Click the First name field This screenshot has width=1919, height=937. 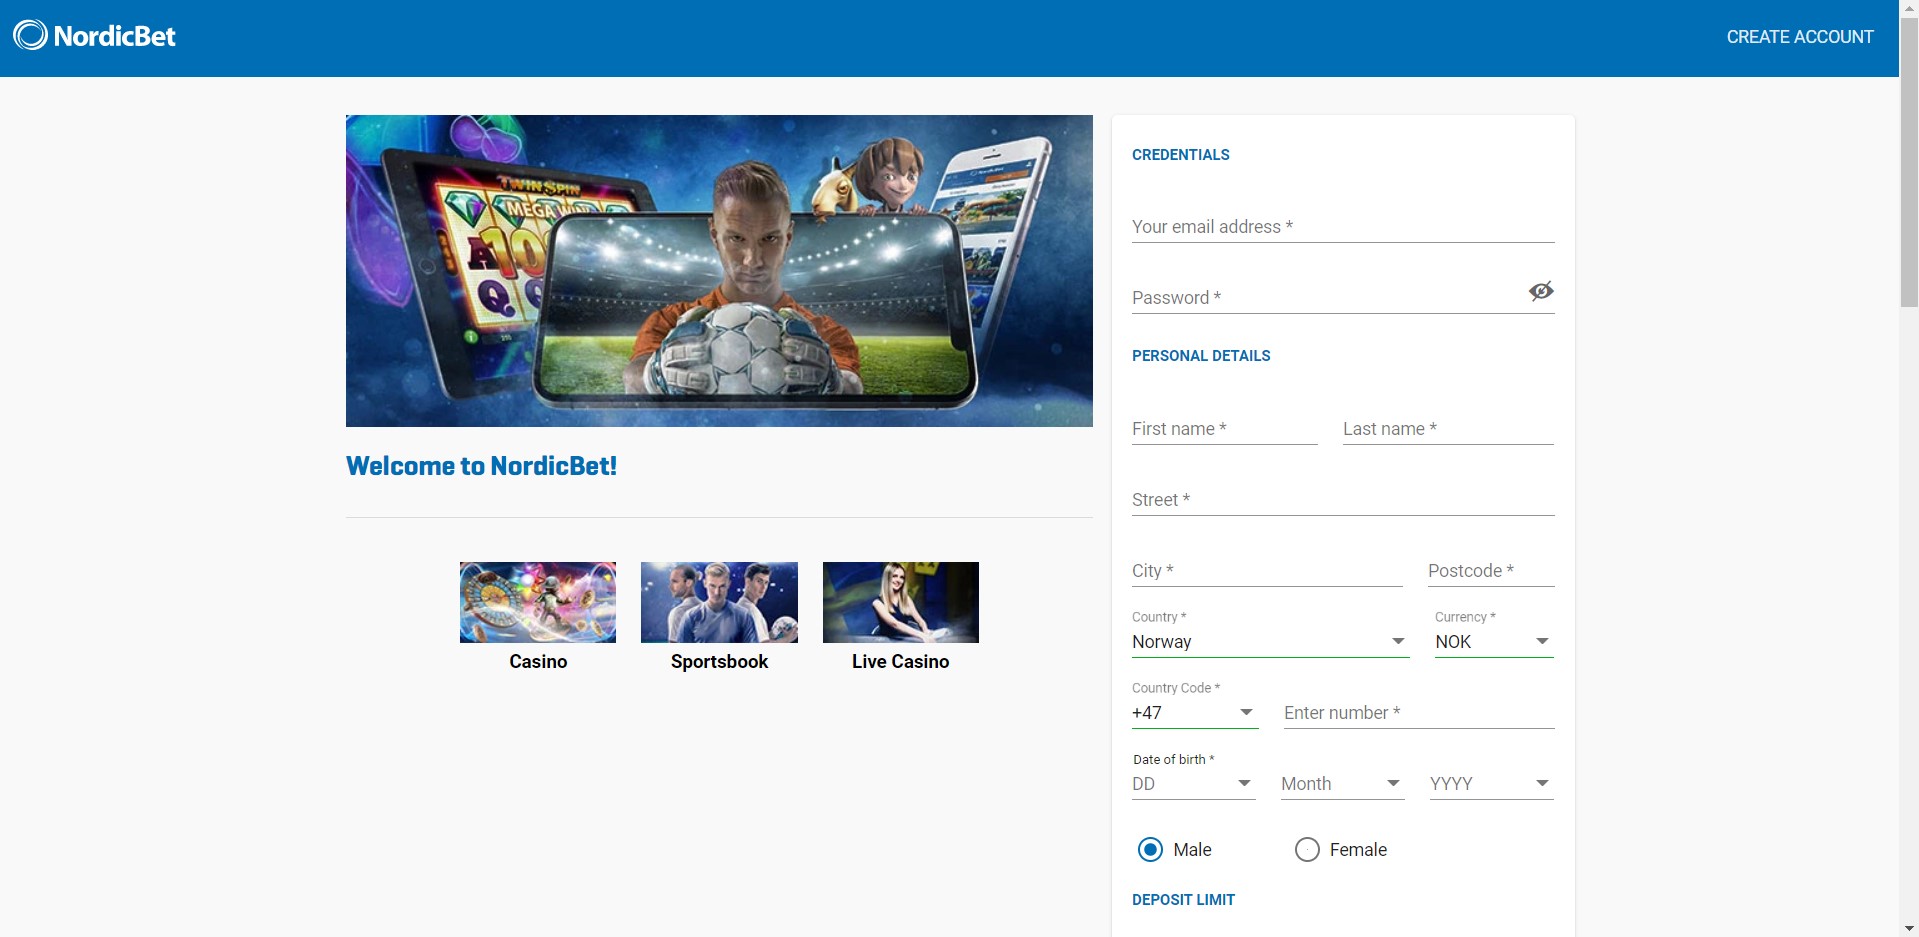(x=1224, y=429)
